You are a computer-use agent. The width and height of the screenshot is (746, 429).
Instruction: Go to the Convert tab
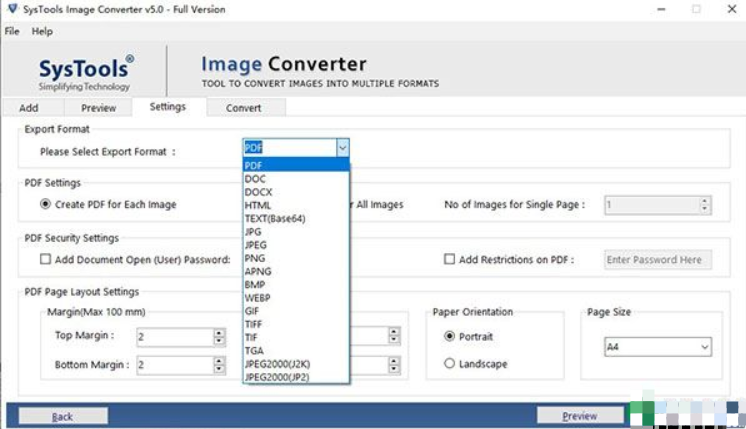244,108
